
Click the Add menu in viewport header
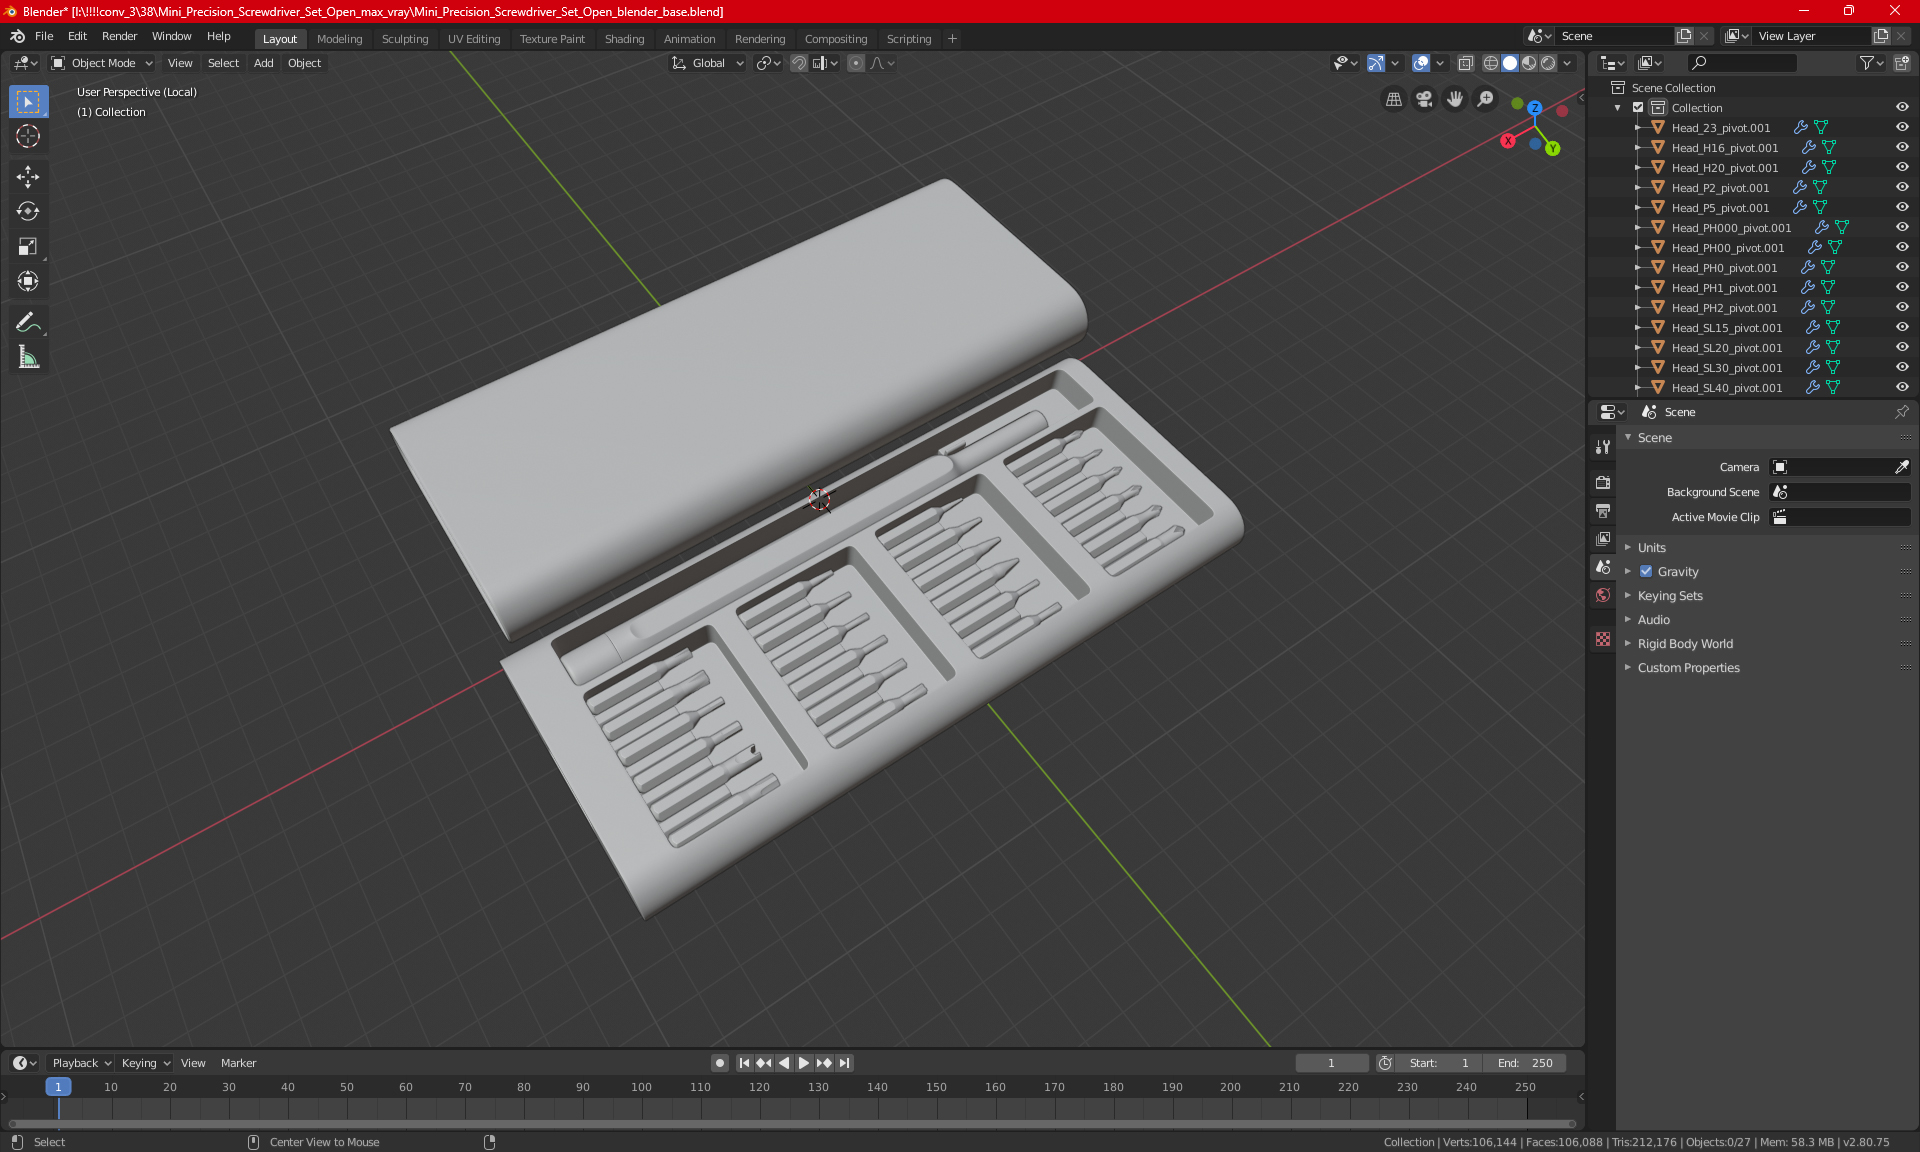click(x=263, y=63)
